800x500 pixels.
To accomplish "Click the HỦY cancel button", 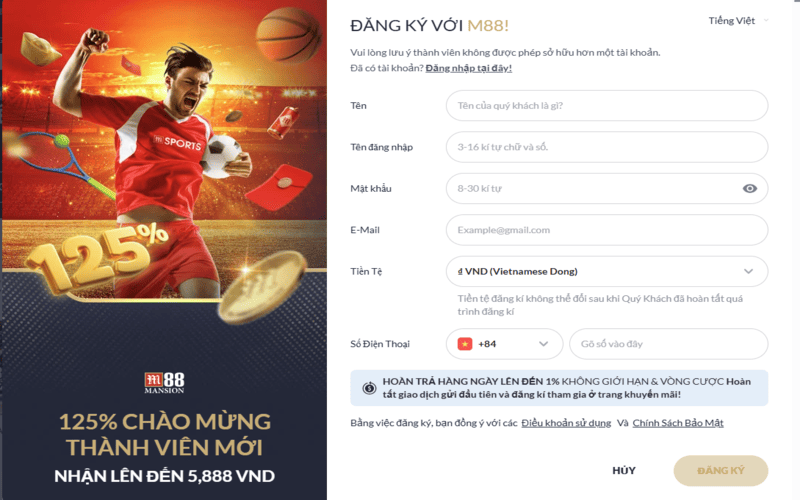I will coord(623,470).
